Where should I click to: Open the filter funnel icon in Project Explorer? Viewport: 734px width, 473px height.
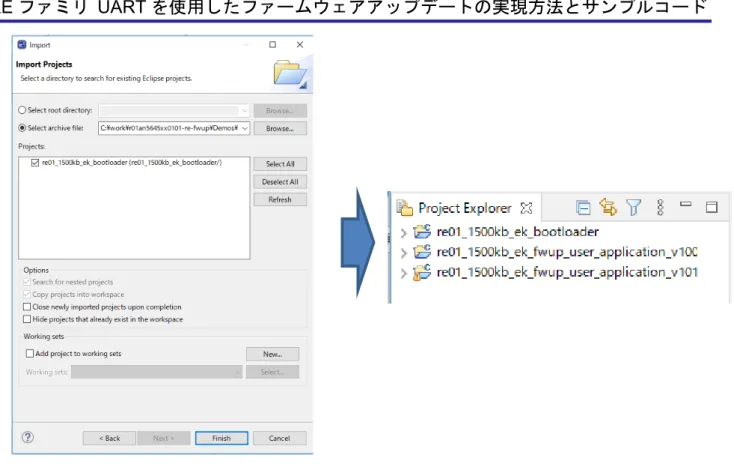point(633,207)
